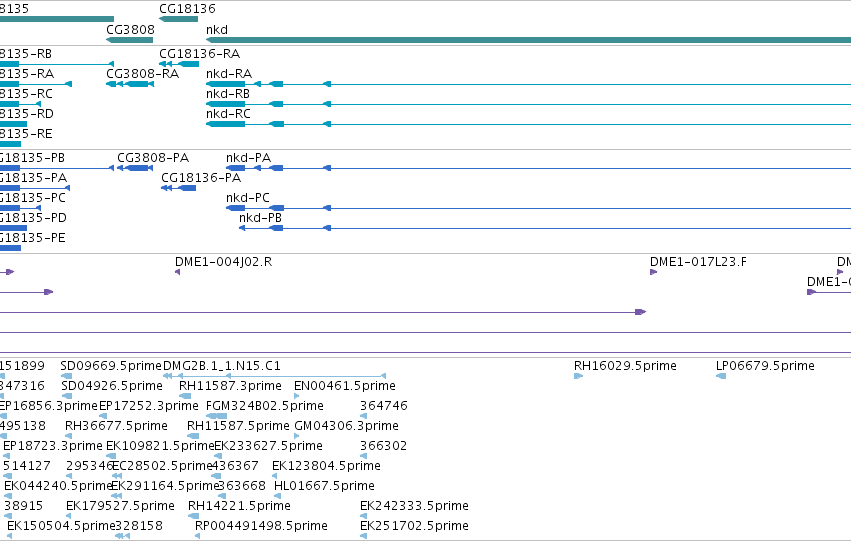Click EN00461.5prime EST label
851x541 pixels.
[345, 386]
